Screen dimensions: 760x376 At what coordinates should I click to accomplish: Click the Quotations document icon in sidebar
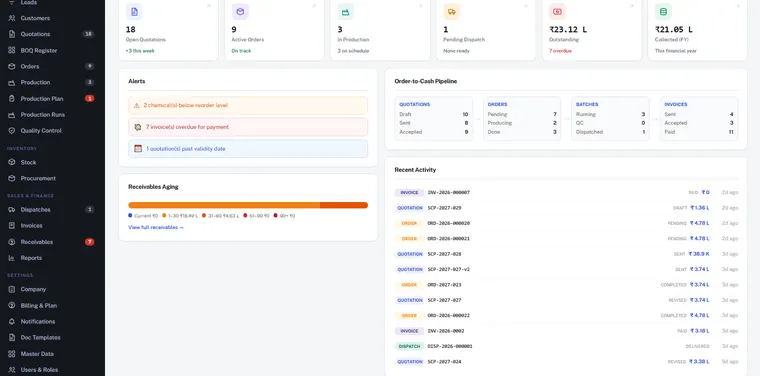(x=12, y=34)
